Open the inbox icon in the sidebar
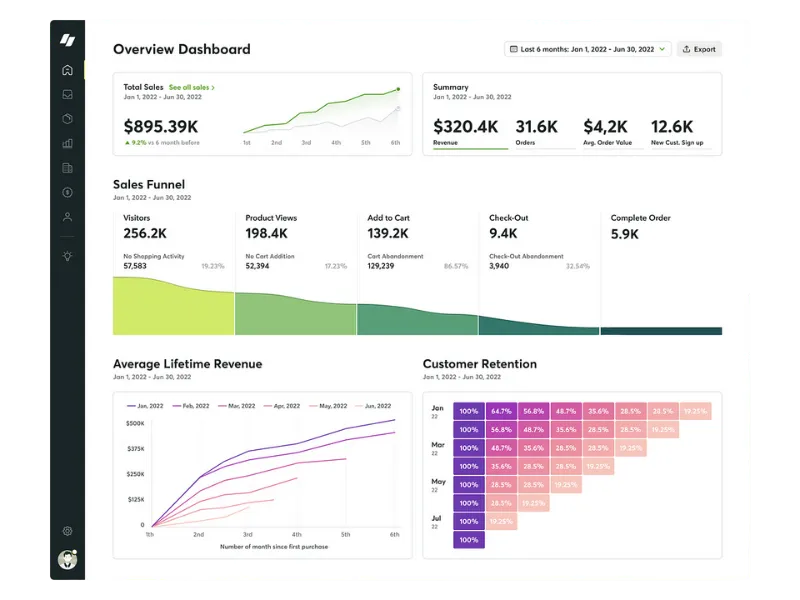Screen dimensions: 800x600 67,95
